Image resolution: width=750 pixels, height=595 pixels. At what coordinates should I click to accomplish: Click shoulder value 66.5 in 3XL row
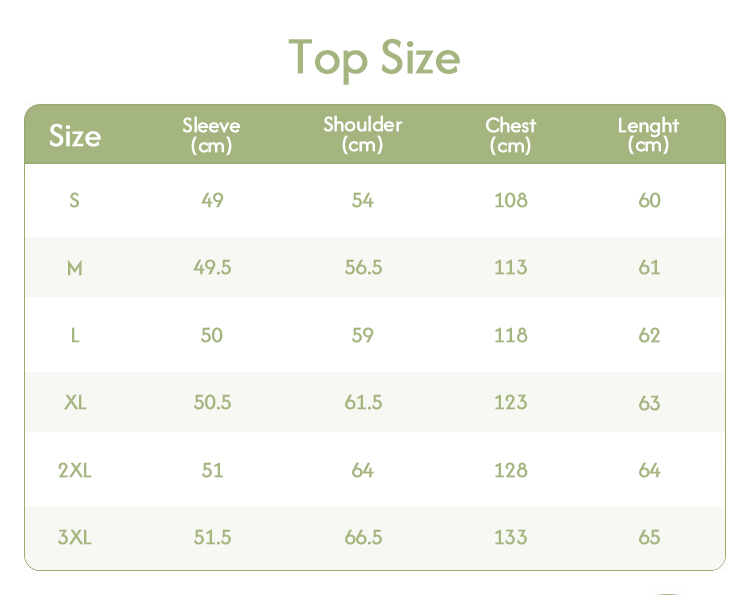pyautogui.click(x=363, y=537)
